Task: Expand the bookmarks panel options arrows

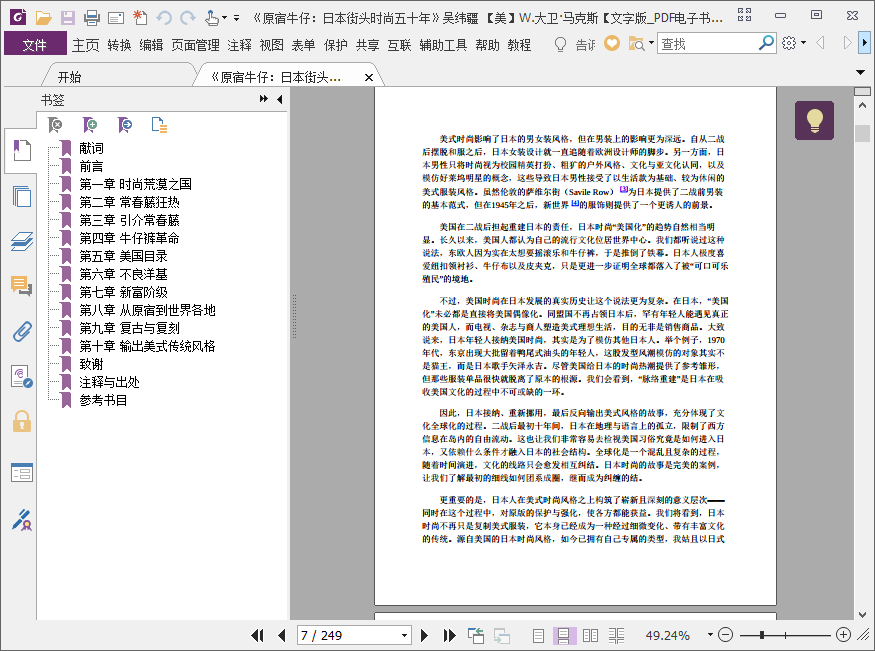Action: click(x=263, y=99)
